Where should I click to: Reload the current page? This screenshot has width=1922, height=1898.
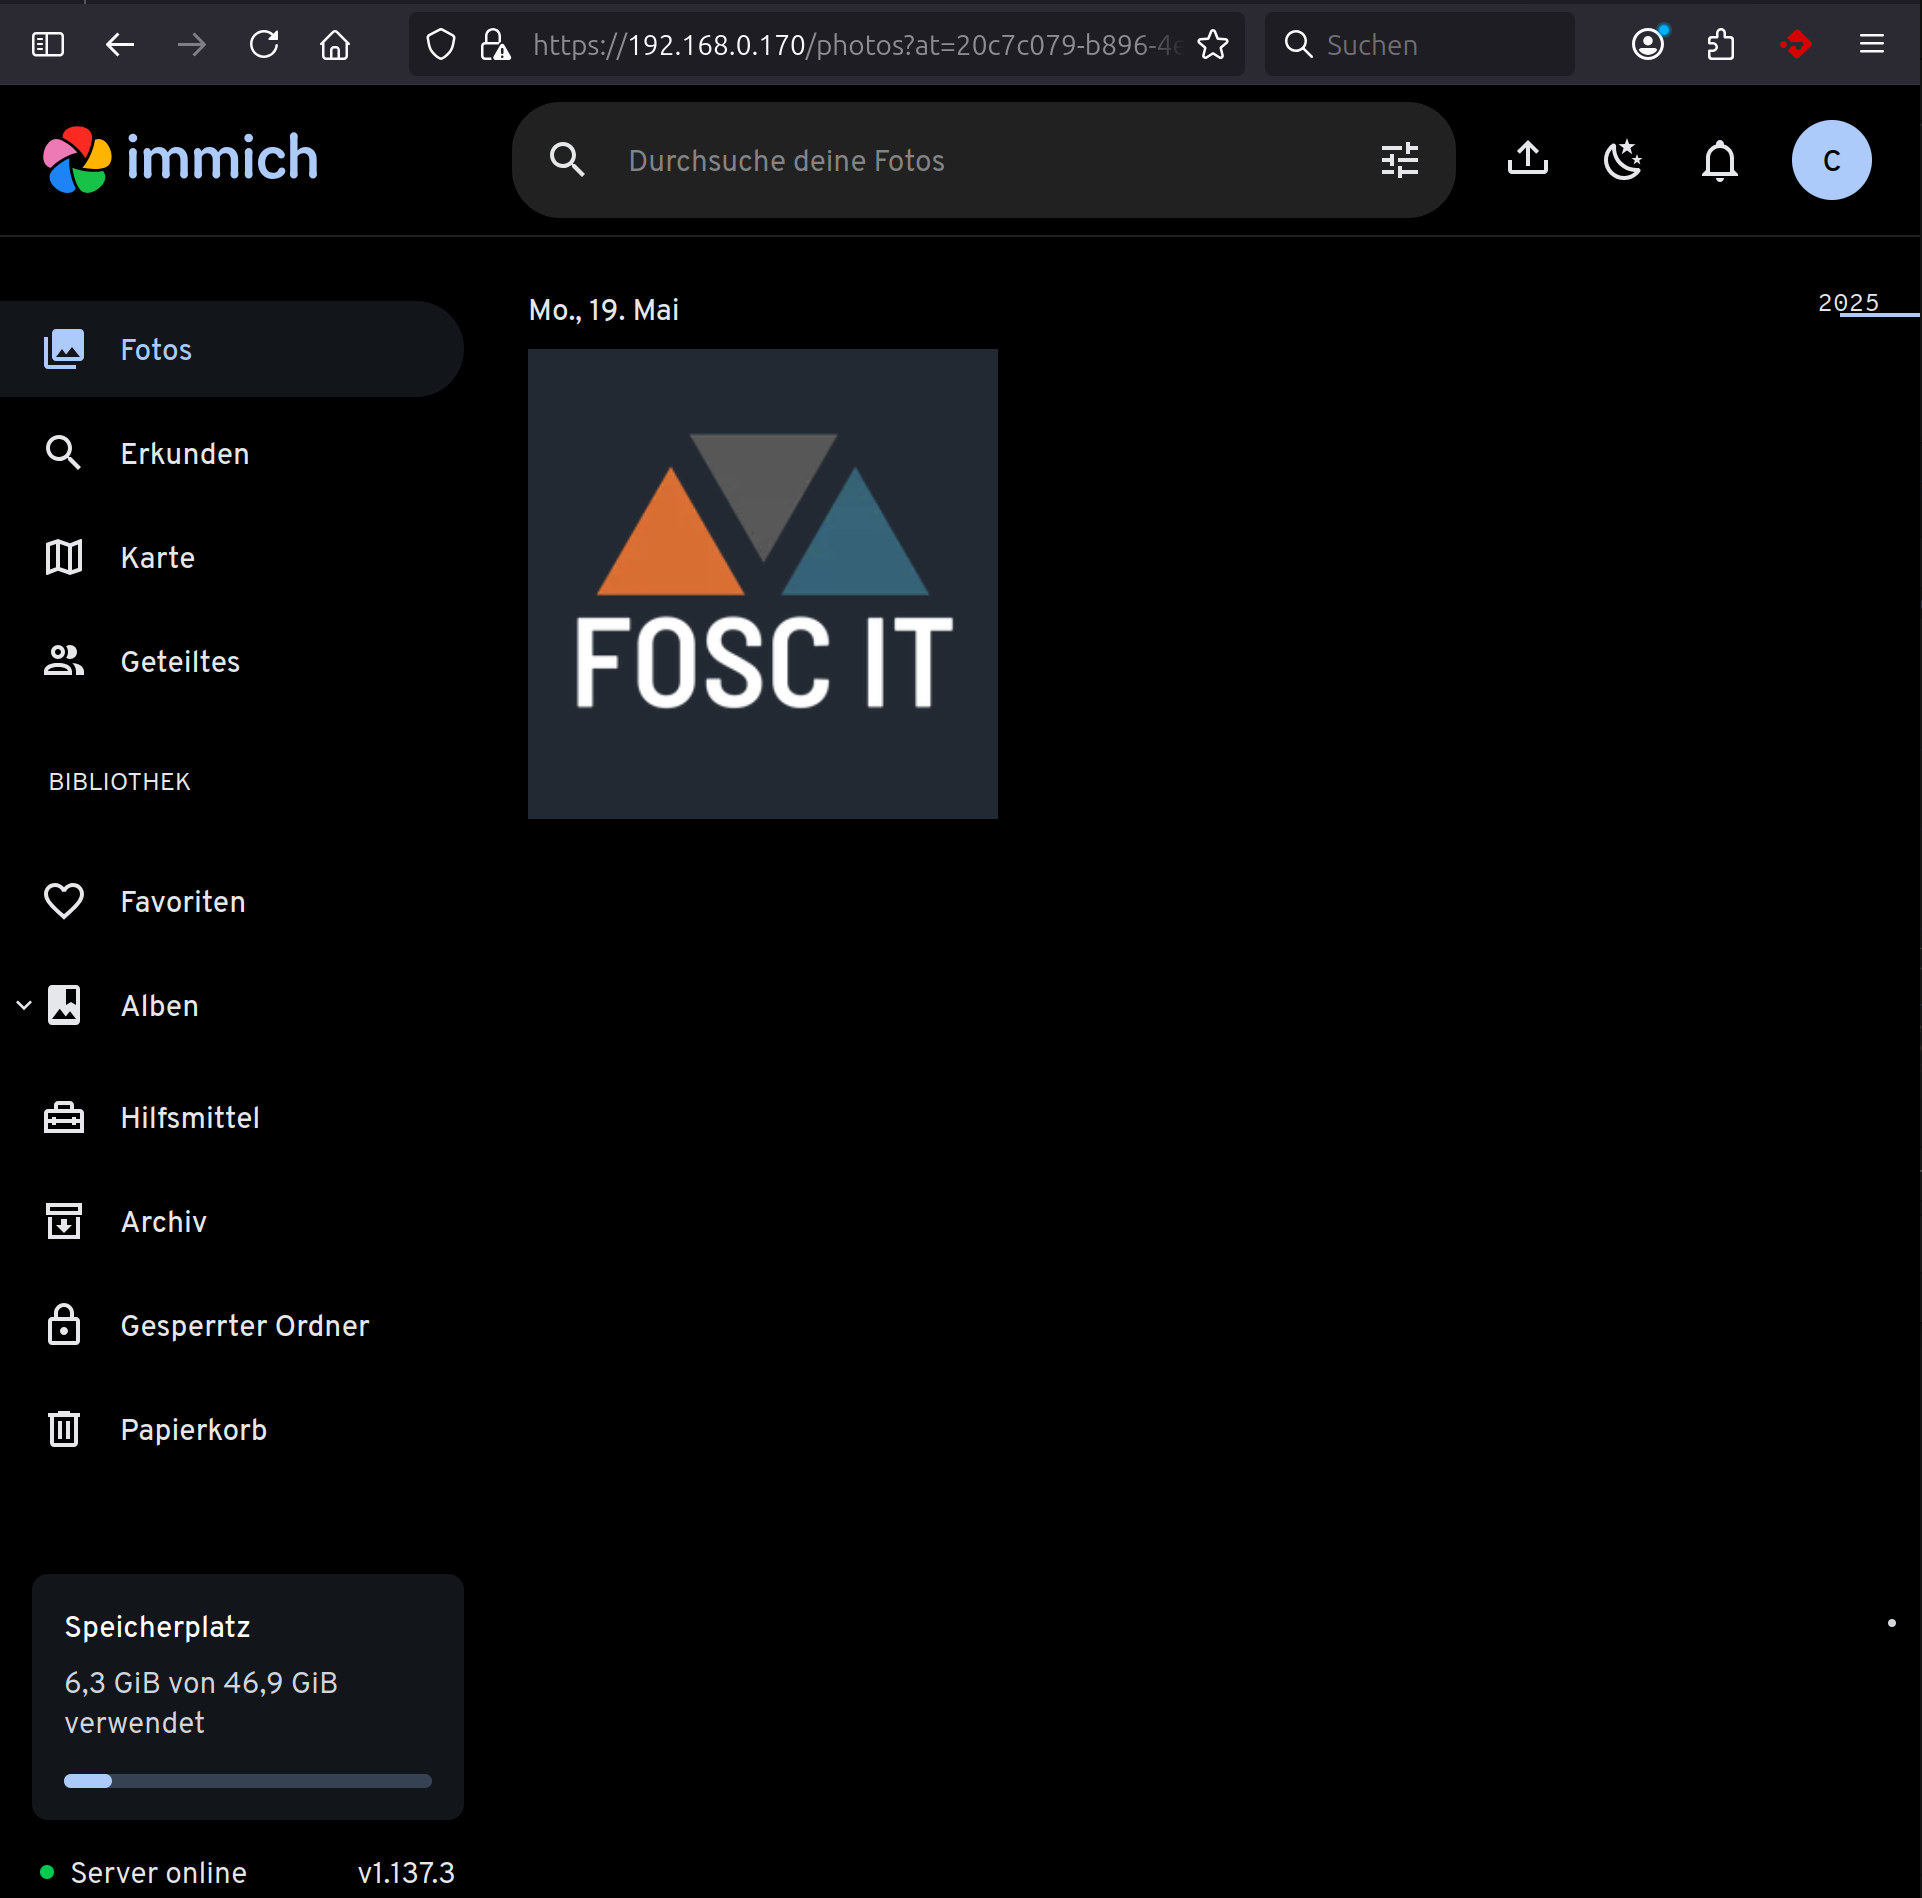click(264, 44)
